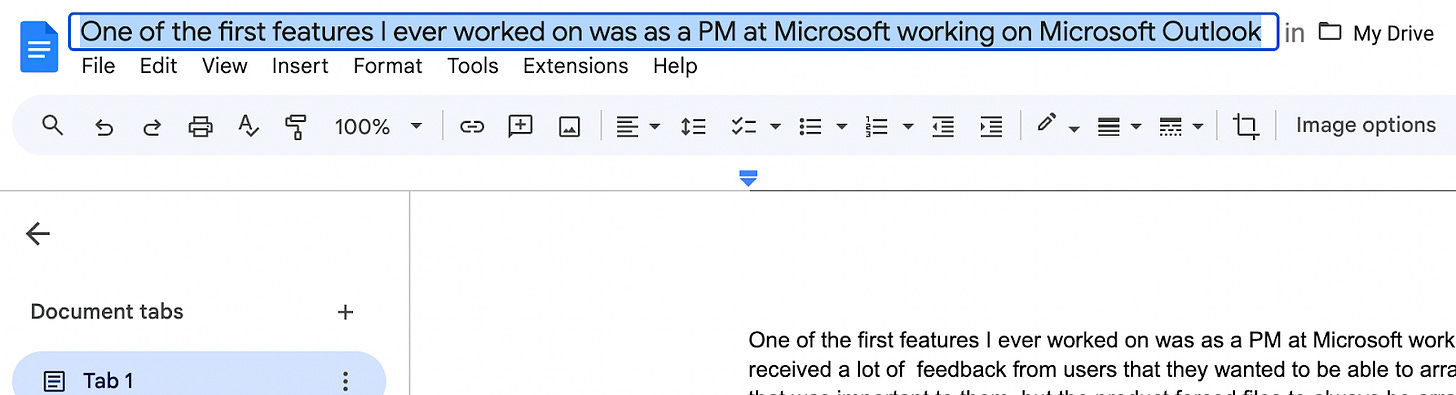The width and height of the screenshot is (1456, 395).
Task: Click the Undo arrow icon
Action: (x=103, y=127)
